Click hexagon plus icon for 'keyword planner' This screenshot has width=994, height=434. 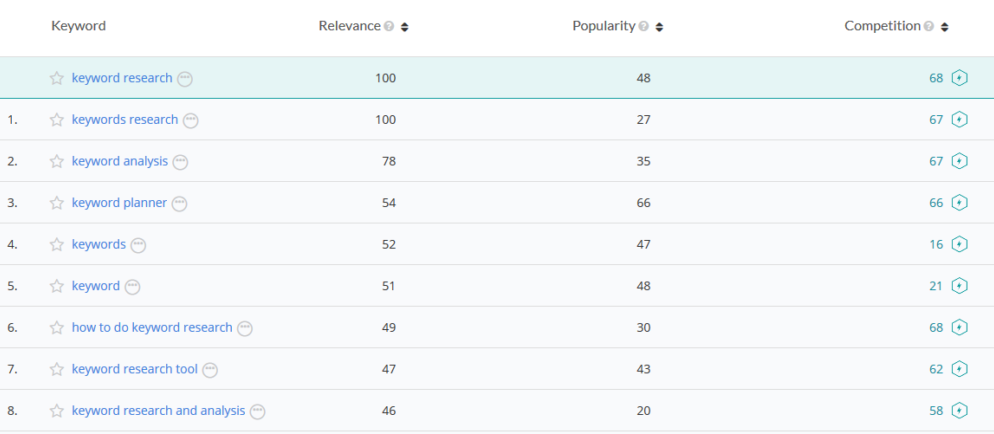(x=959, y=203)
